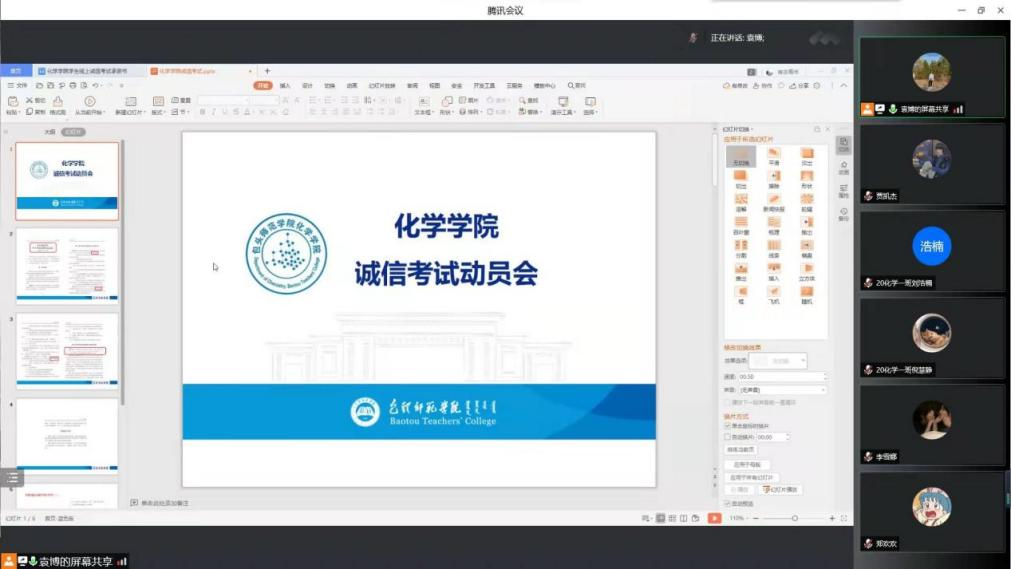This screenshot has height=569, width=1011.
Task: Open the 动画 side panel icon
Action: coord(843,166)
